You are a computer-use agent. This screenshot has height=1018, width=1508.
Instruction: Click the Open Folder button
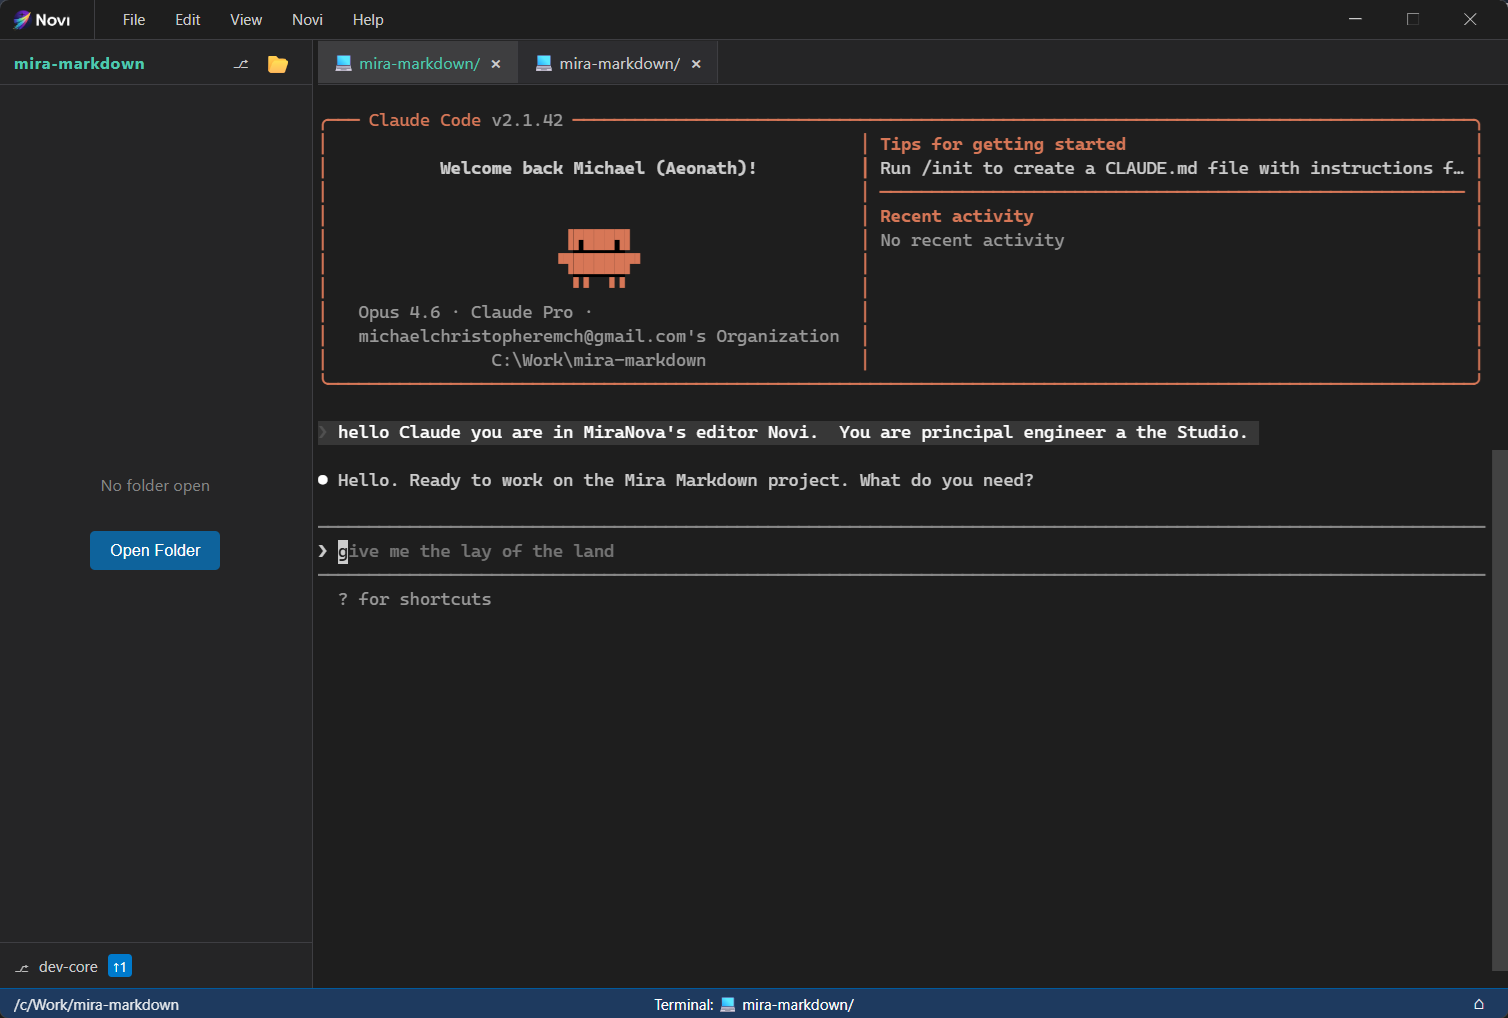[154, 550]
